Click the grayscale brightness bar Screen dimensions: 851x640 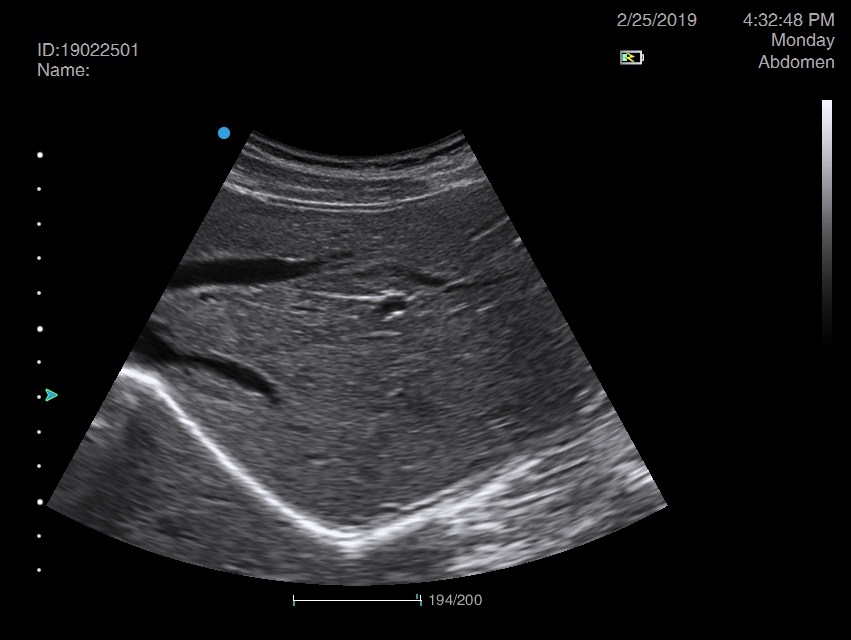[x=827, y=228]
